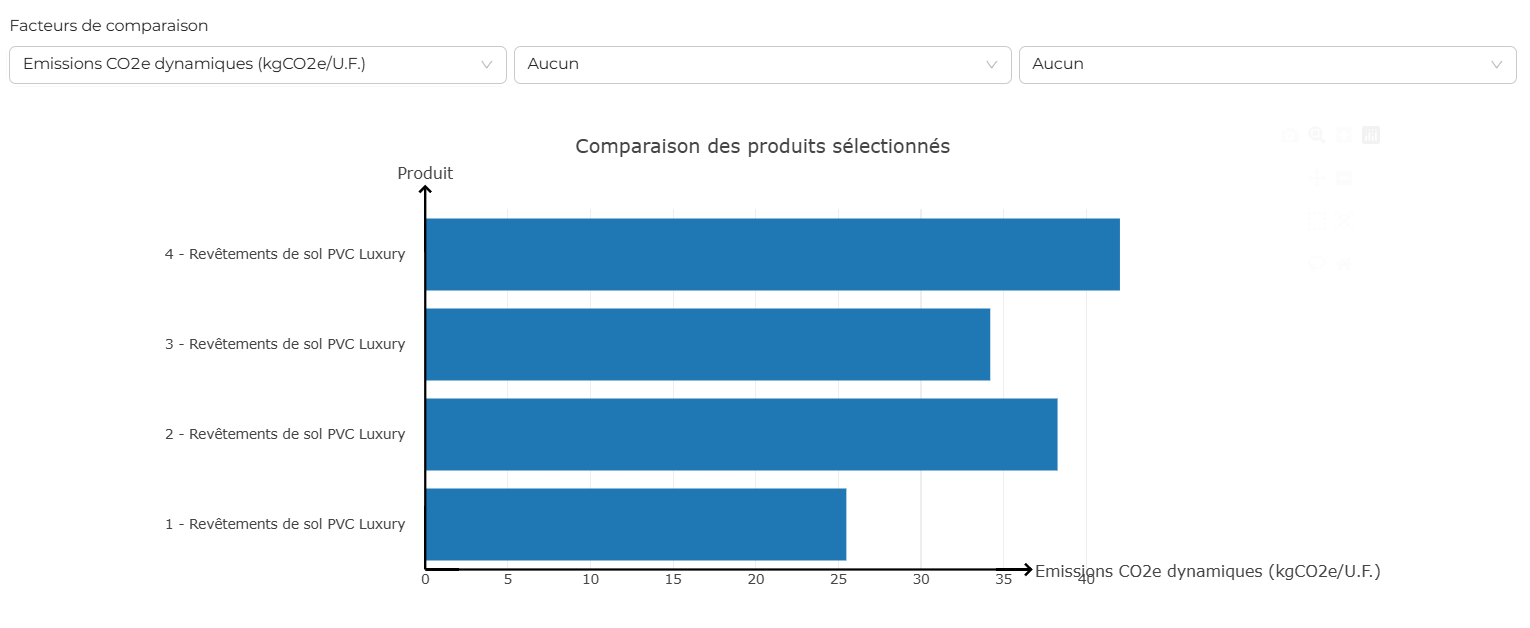Click the bar for product 4 Revêtements
The height and width of the screenshot is (628, 1530).
click(x=772, y=254)
